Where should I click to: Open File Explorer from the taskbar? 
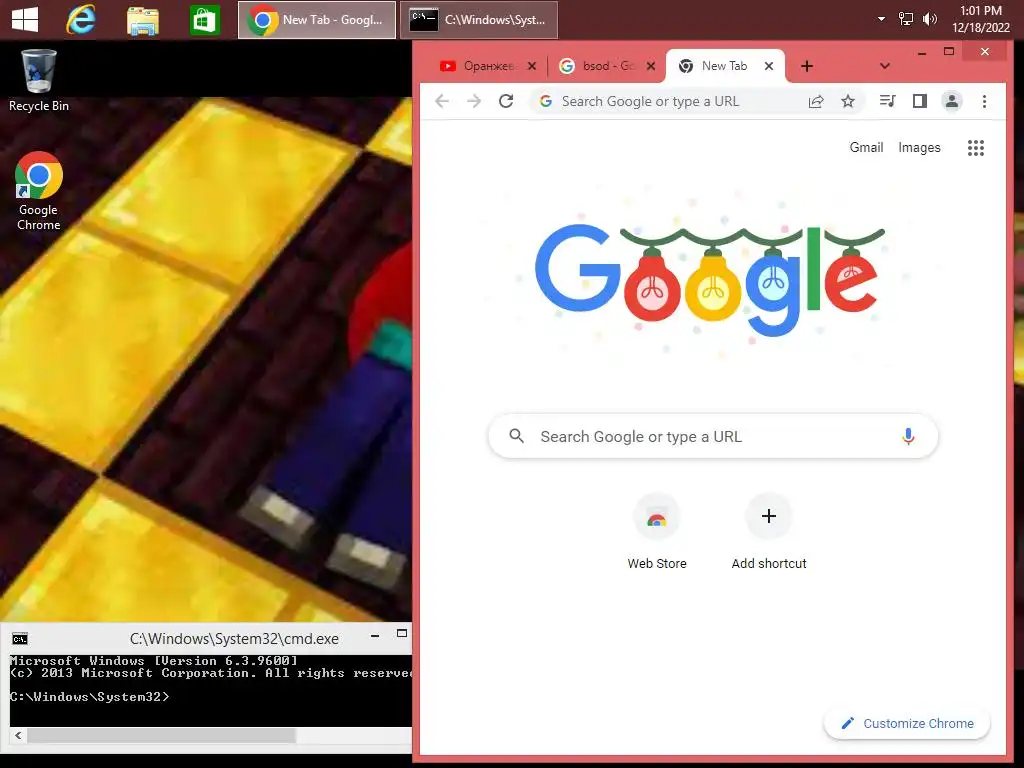pos(142,20)
